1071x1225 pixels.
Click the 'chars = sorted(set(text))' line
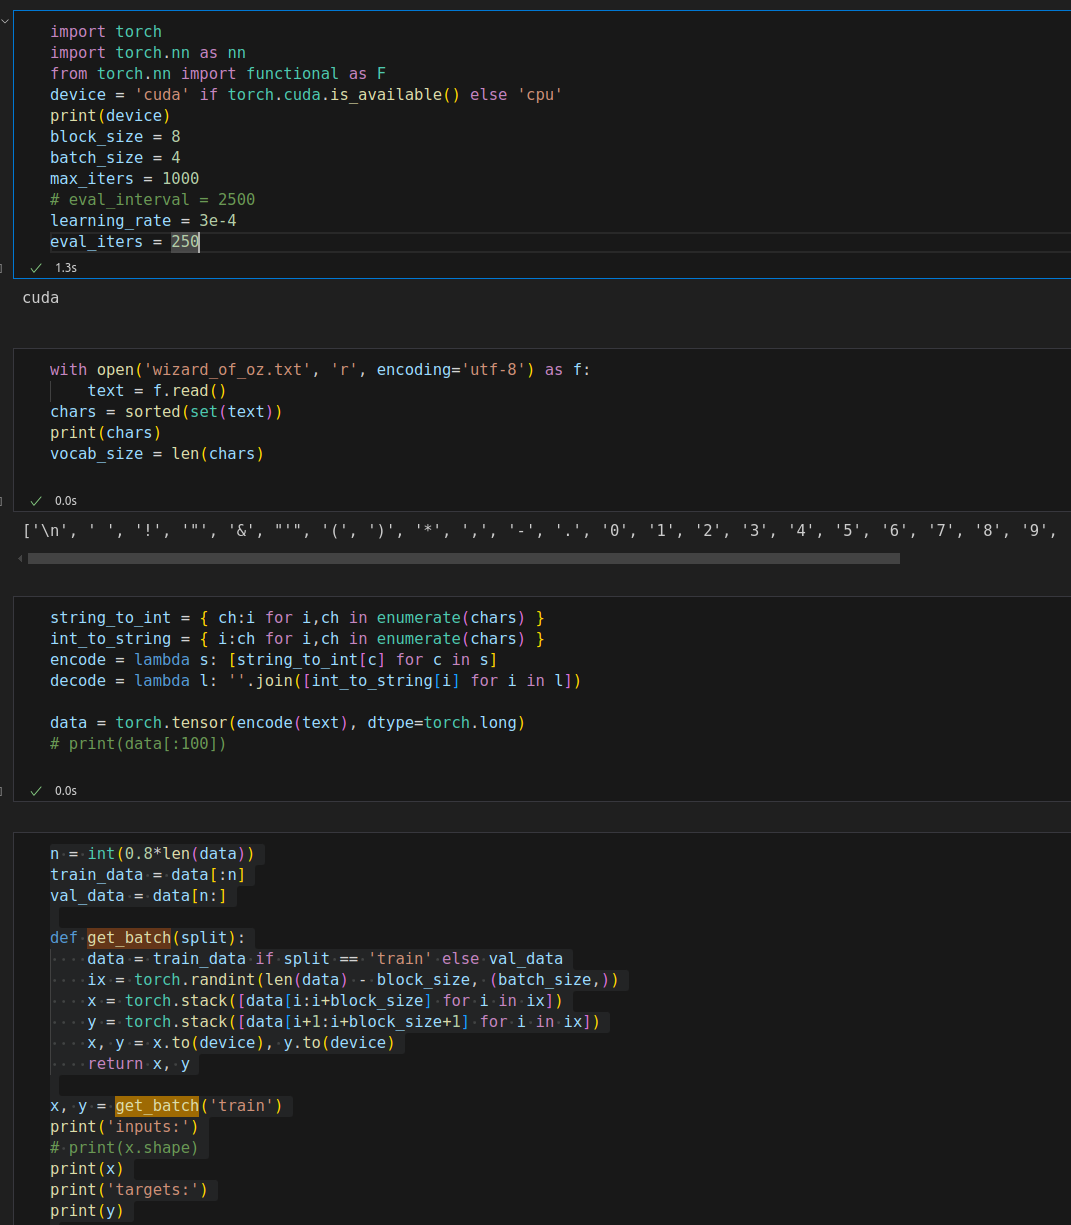(x=167, y=412)
